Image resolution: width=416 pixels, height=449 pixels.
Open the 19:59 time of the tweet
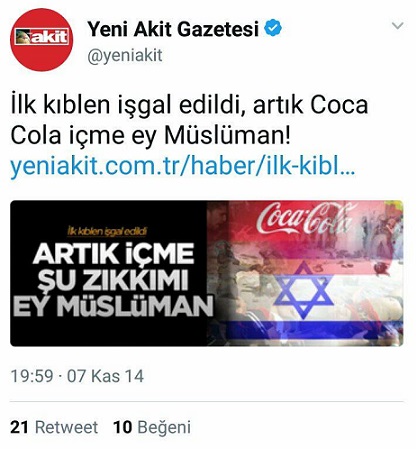(32, 376)
